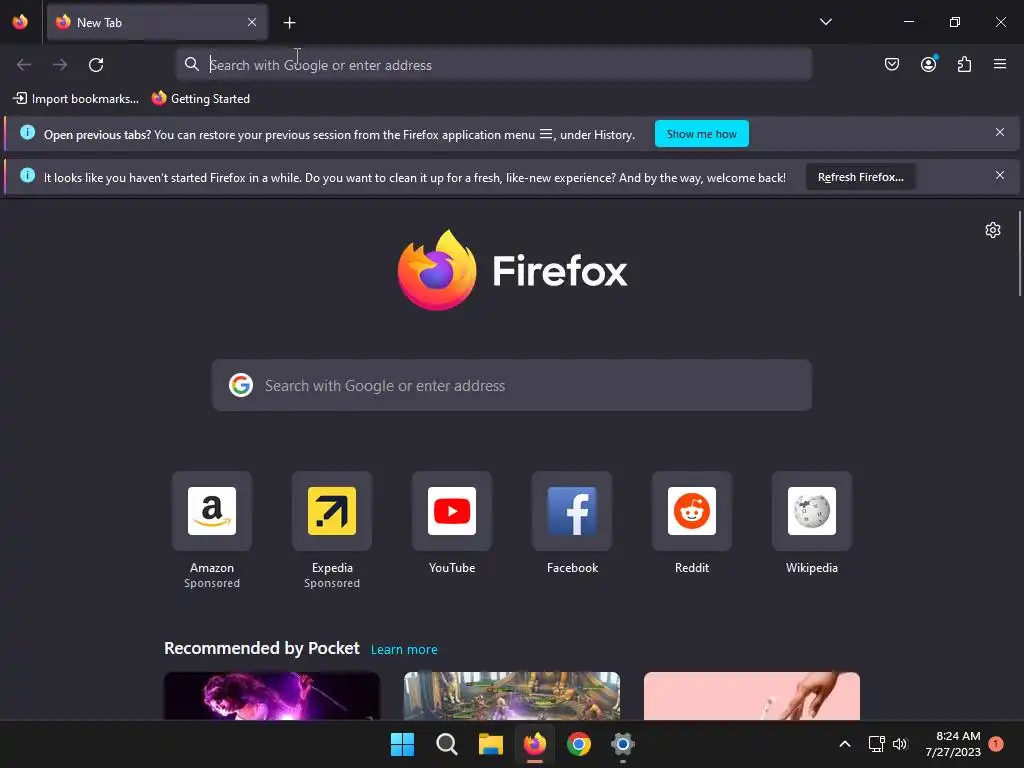1024x768 pixels.
Task: Reload the current page
Action: (96, 65)
